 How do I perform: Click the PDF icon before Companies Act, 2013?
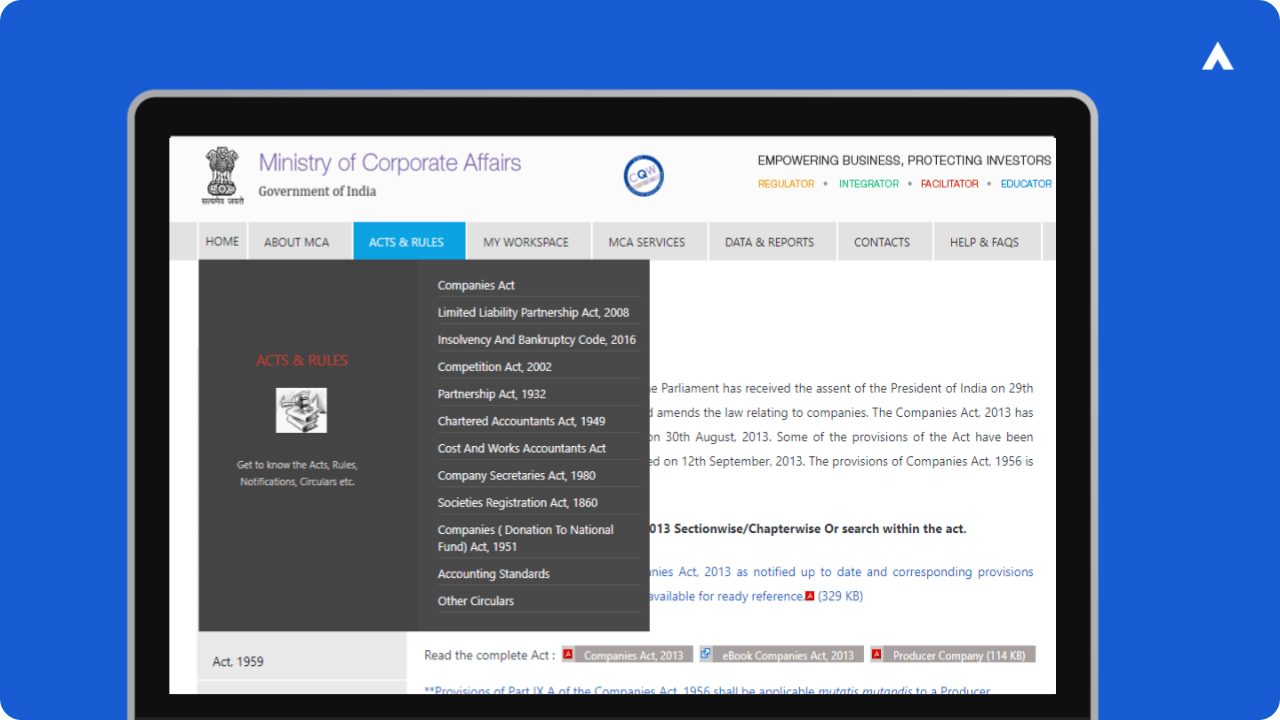[569, 654]
